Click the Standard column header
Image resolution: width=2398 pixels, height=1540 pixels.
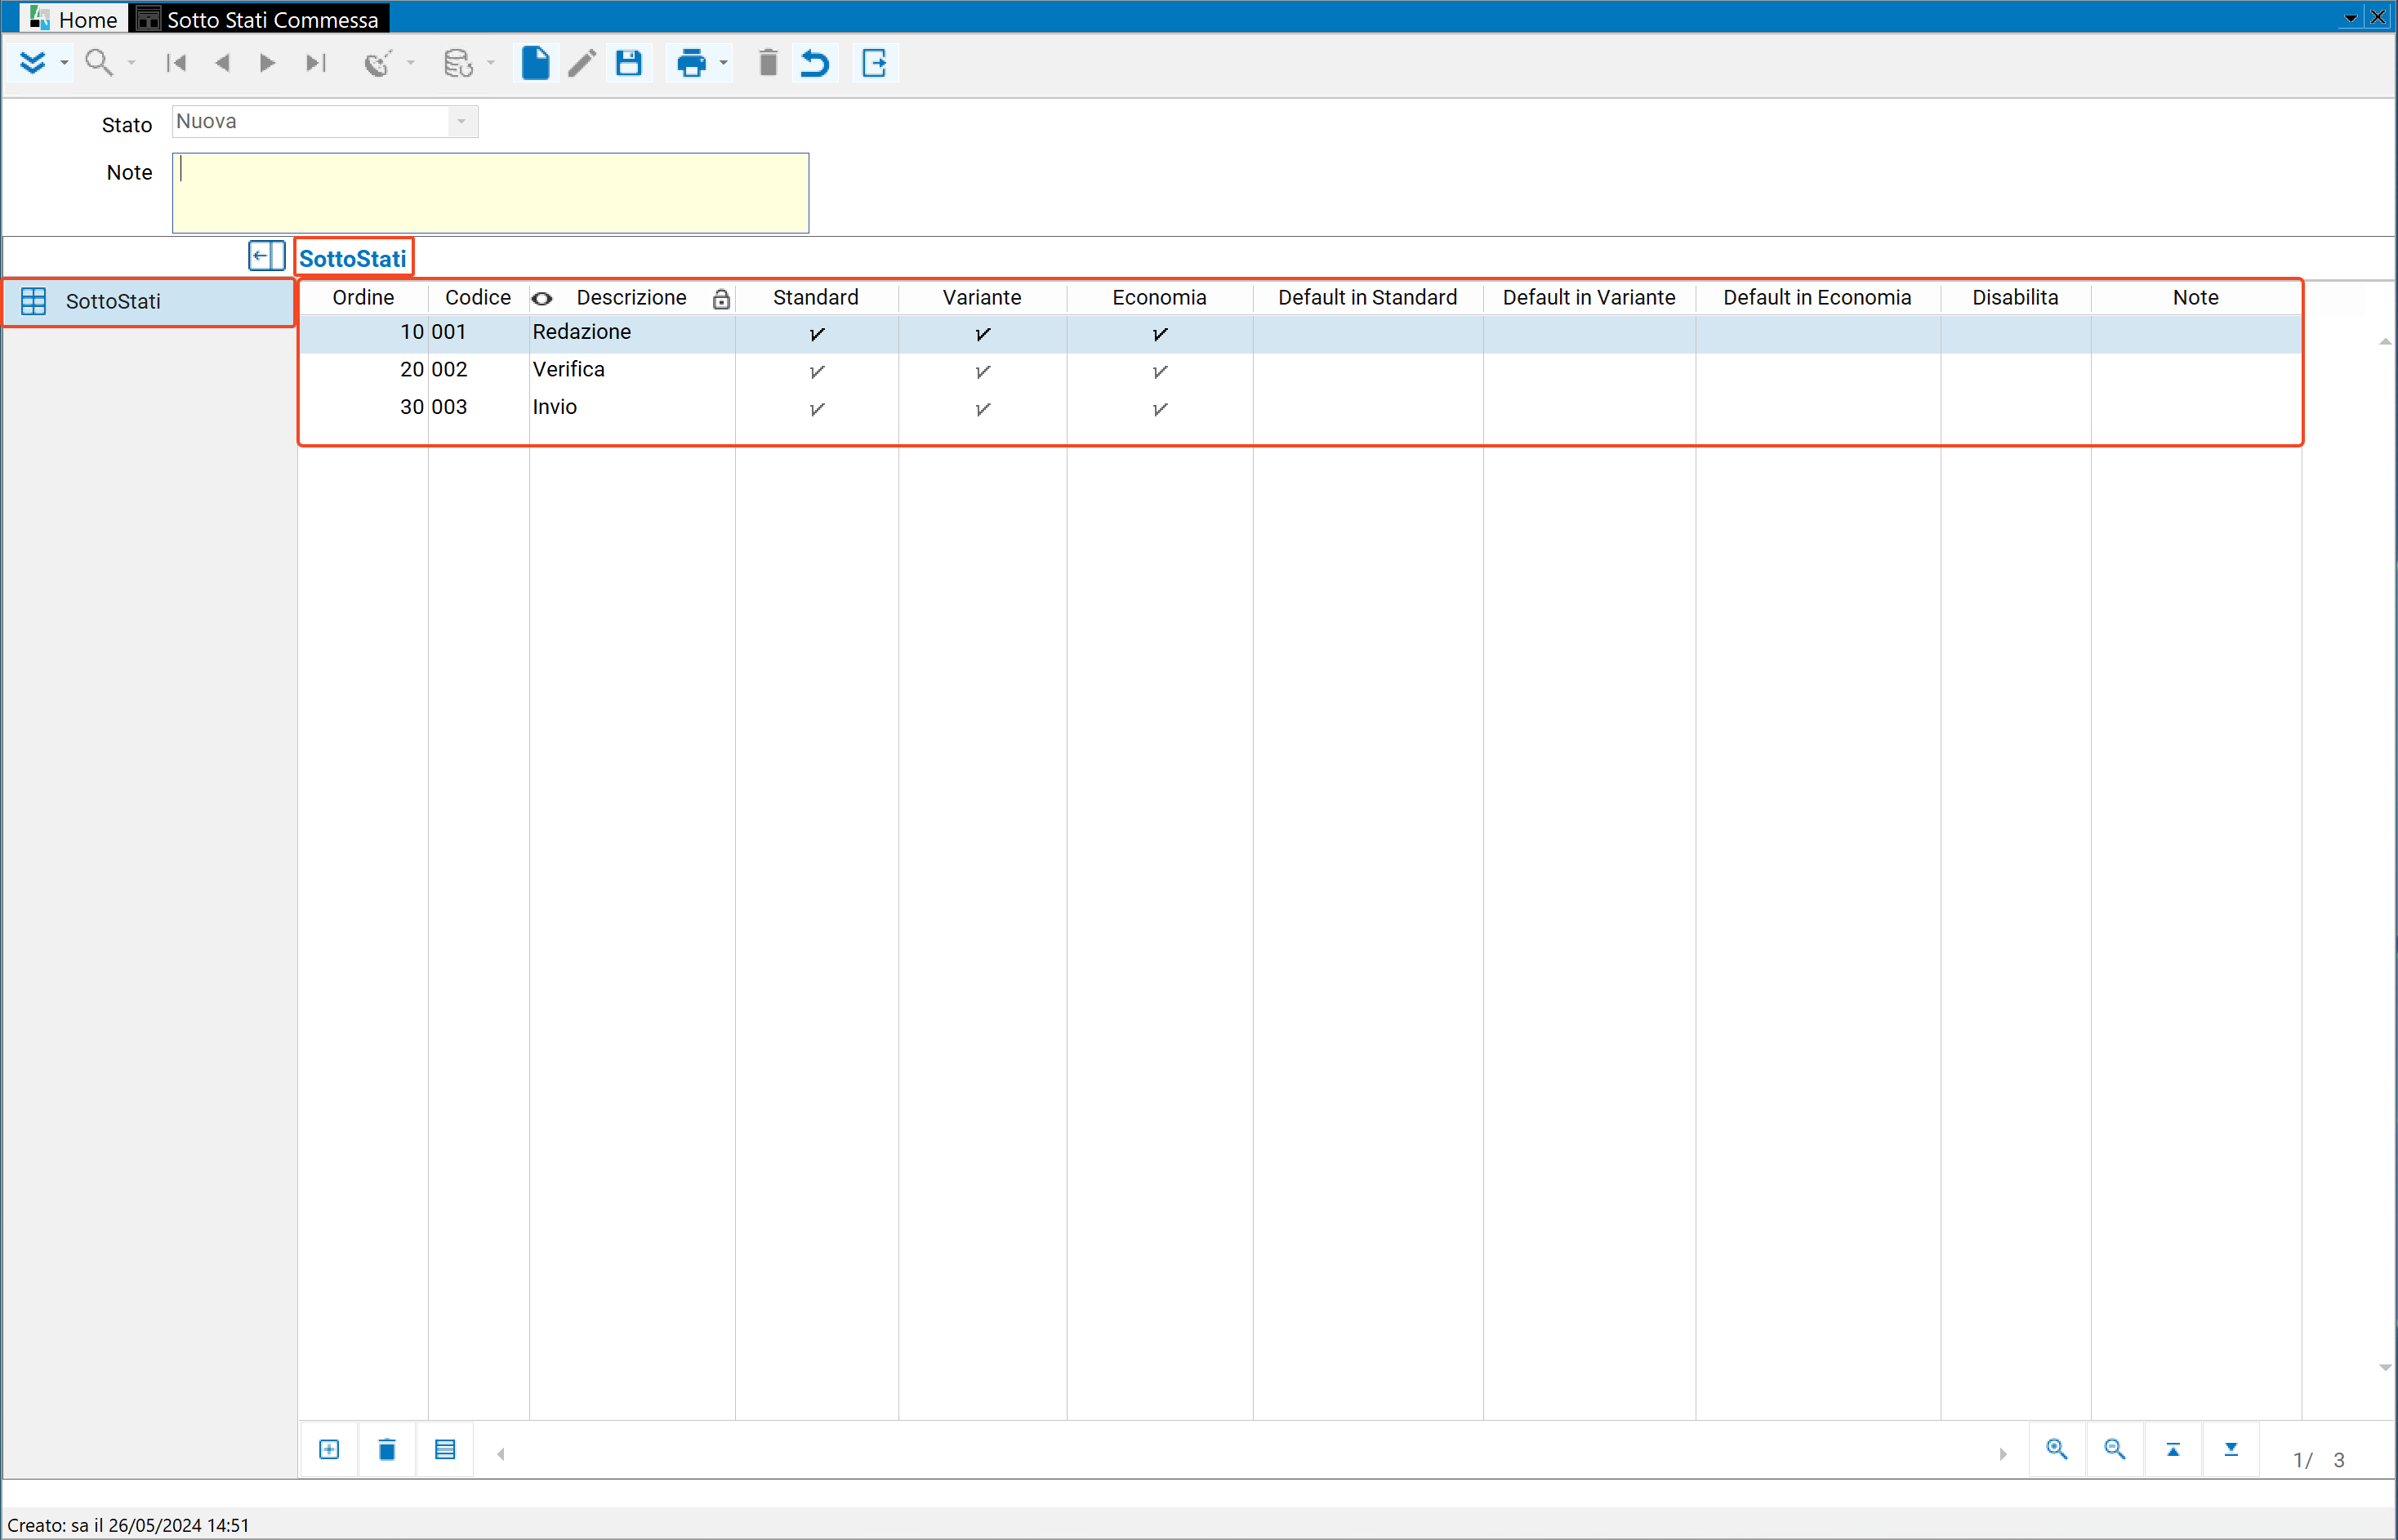tap(816, 297)
